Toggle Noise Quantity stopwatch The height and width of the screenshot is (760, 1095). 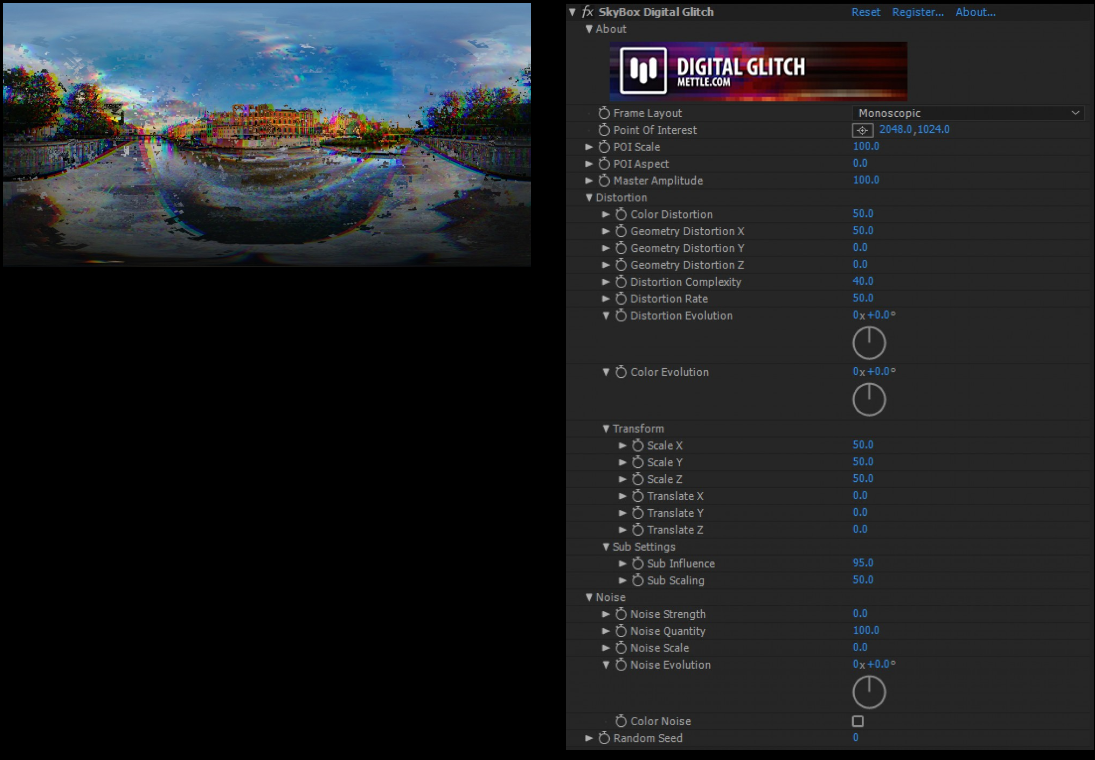click(621, 631)
